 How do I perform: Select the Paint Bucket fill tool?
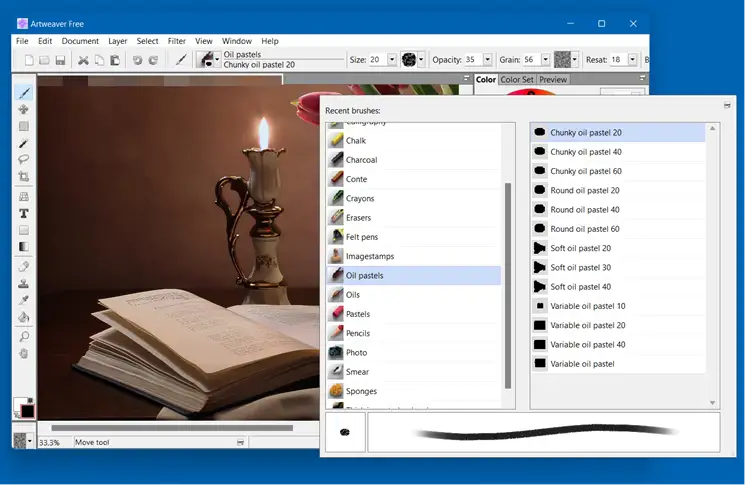point(23,317)
